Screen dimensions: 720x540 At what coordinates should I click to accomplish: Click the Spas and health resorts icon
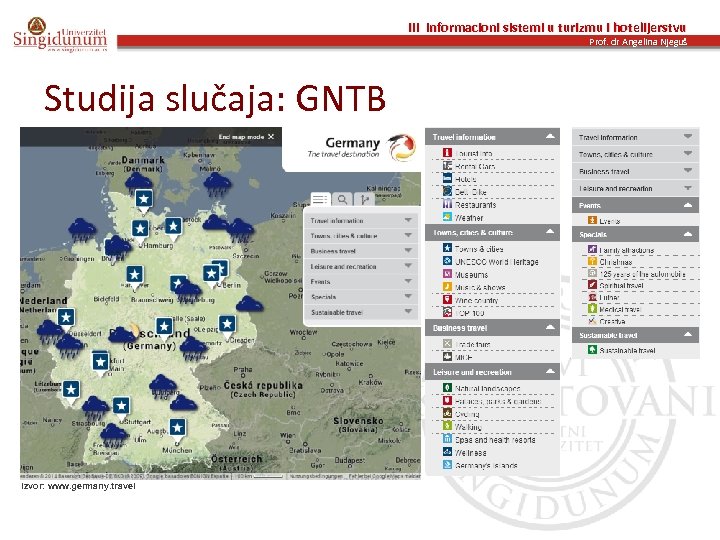(447, 439)
